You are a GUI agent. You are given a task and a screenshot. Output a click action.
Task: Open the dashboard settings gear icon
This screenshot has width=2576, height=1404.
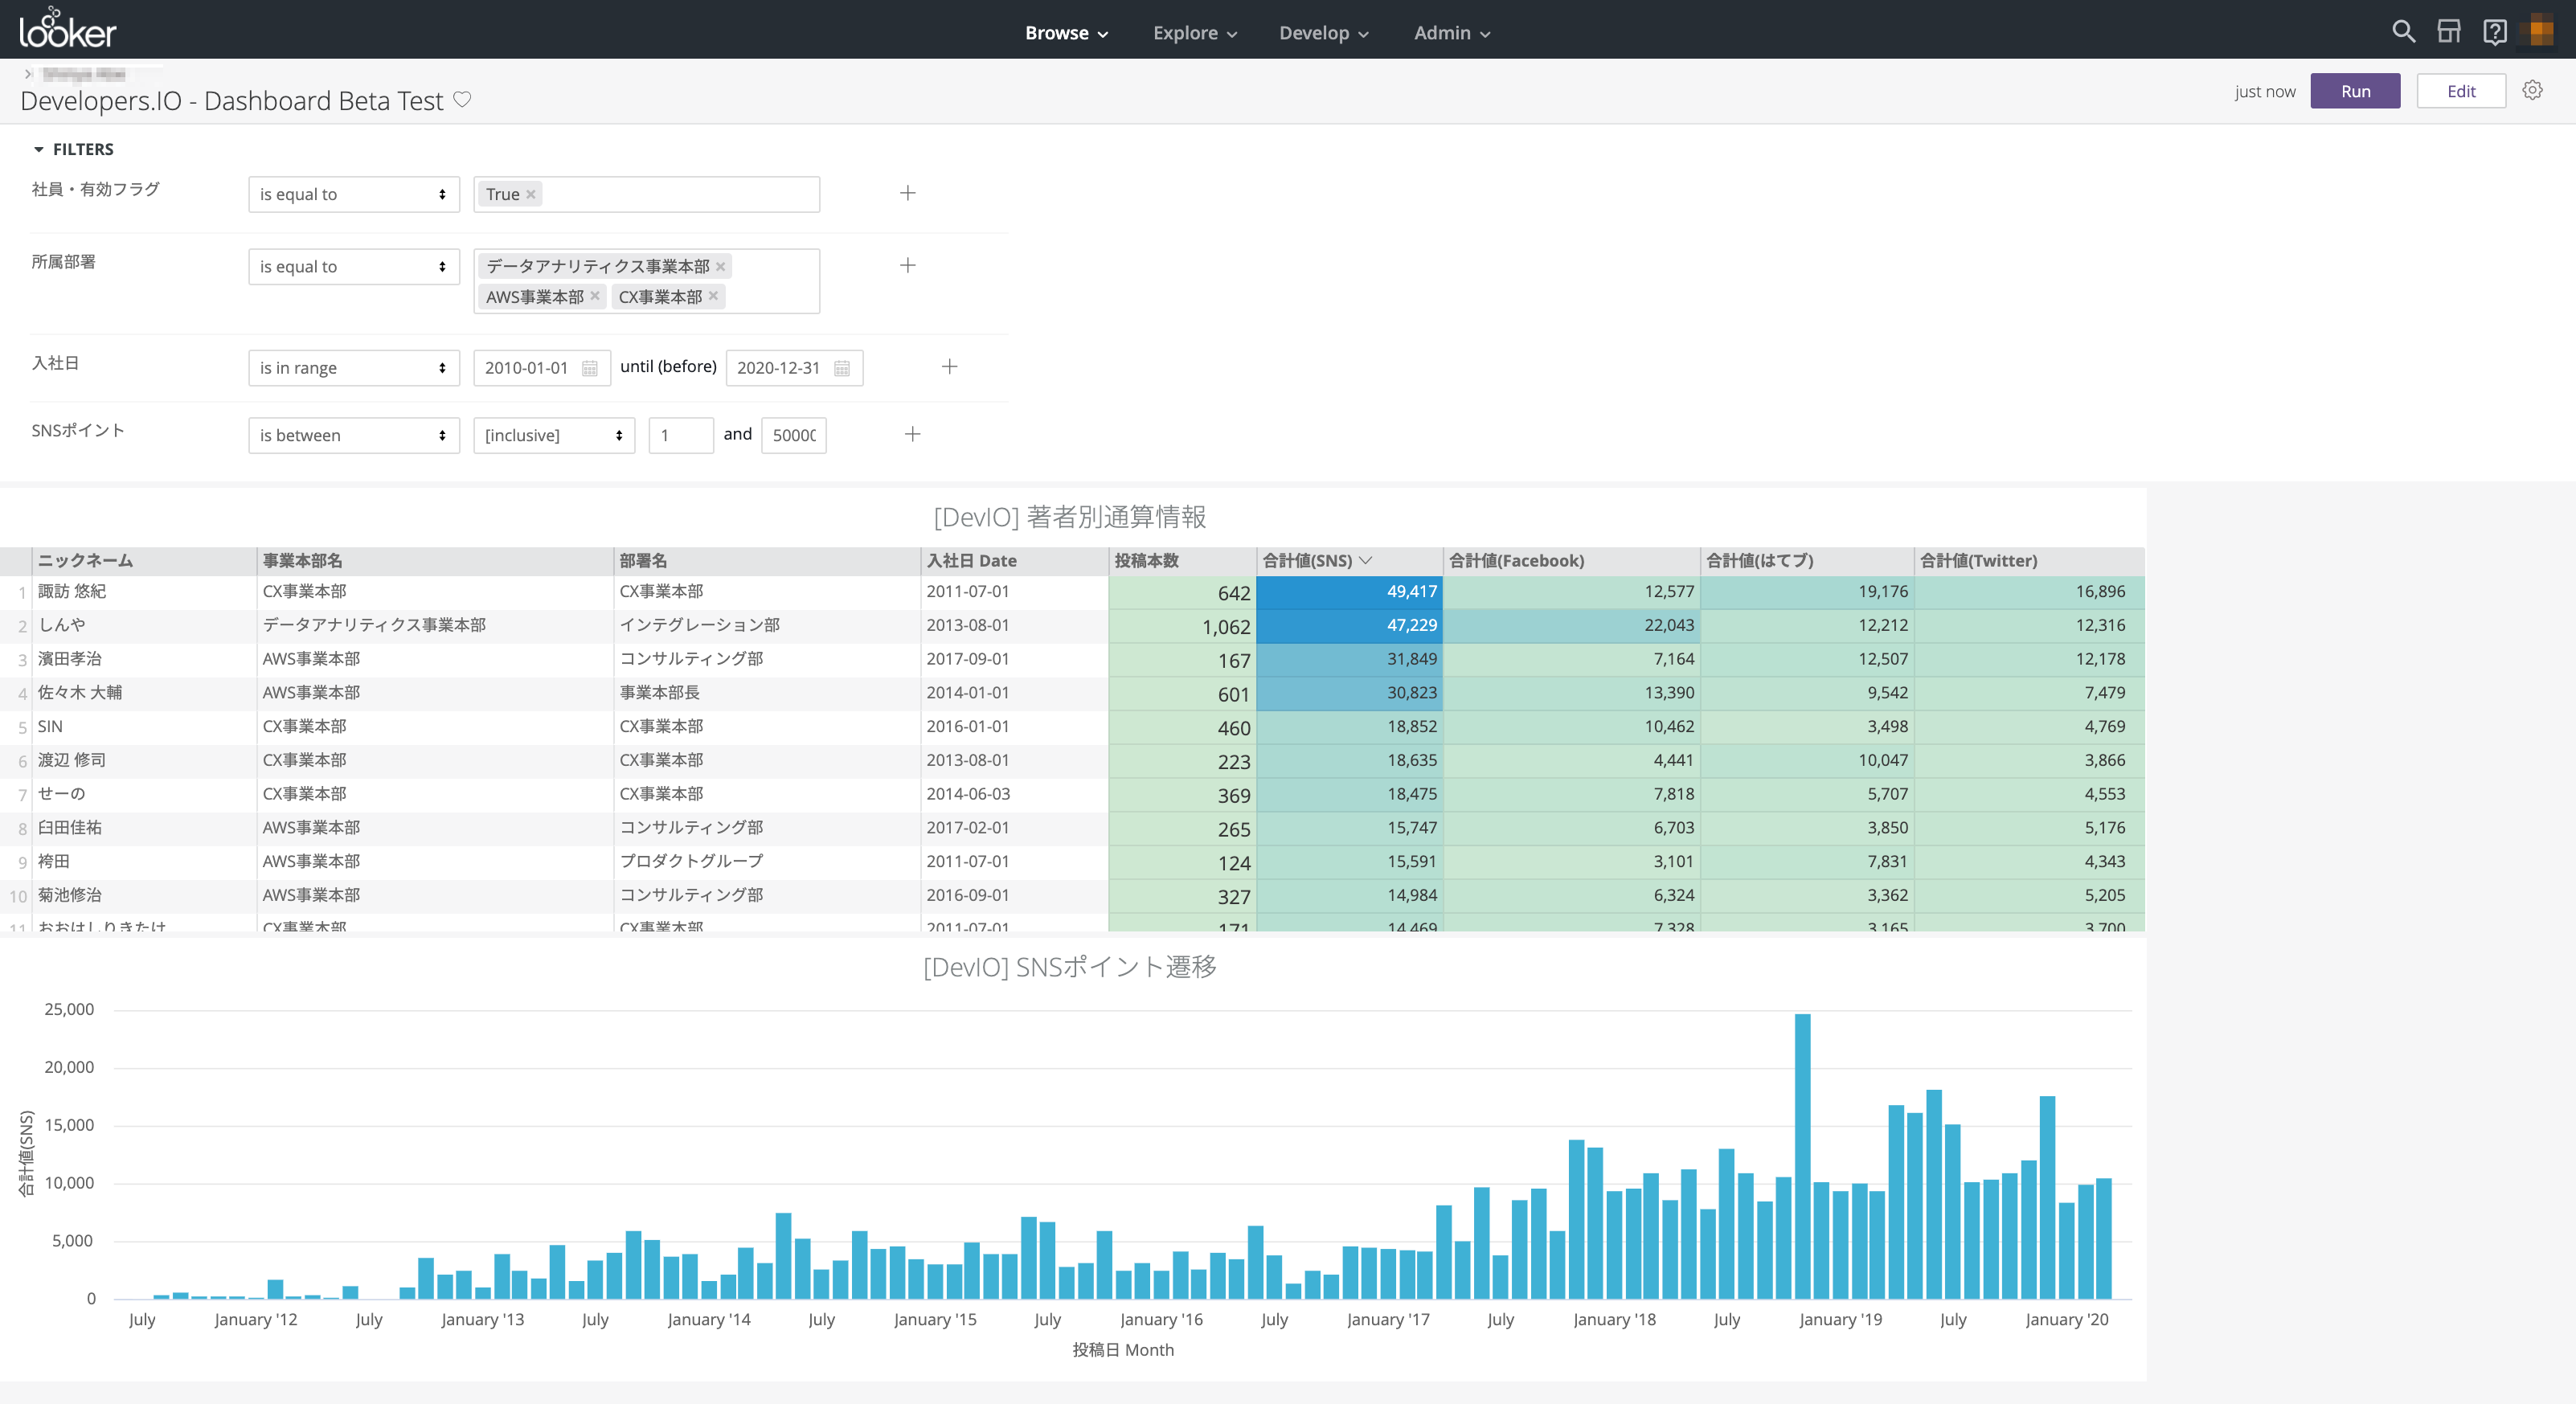pos(2532,90)
